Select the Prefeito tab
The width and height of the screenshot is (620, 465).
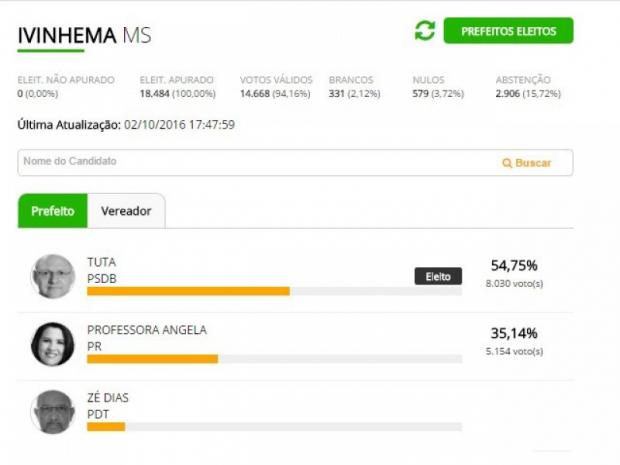pyautogui.click(x=53, y=211)
